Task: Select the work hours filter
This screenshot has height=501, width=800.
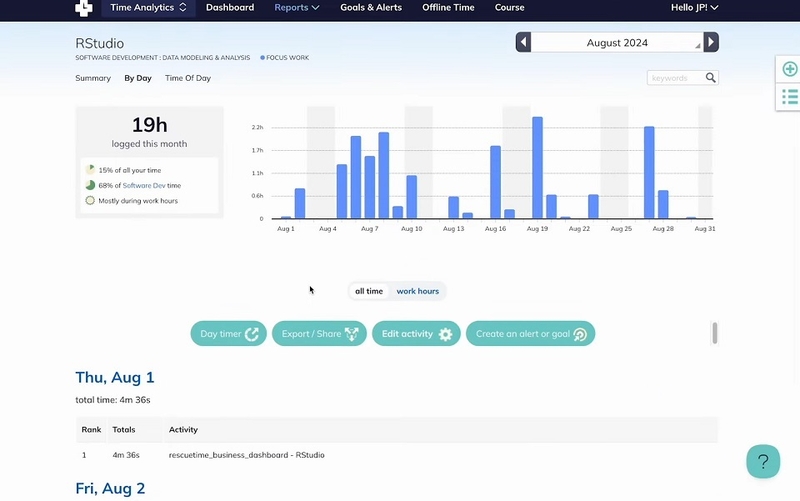Action: point(417,291)
